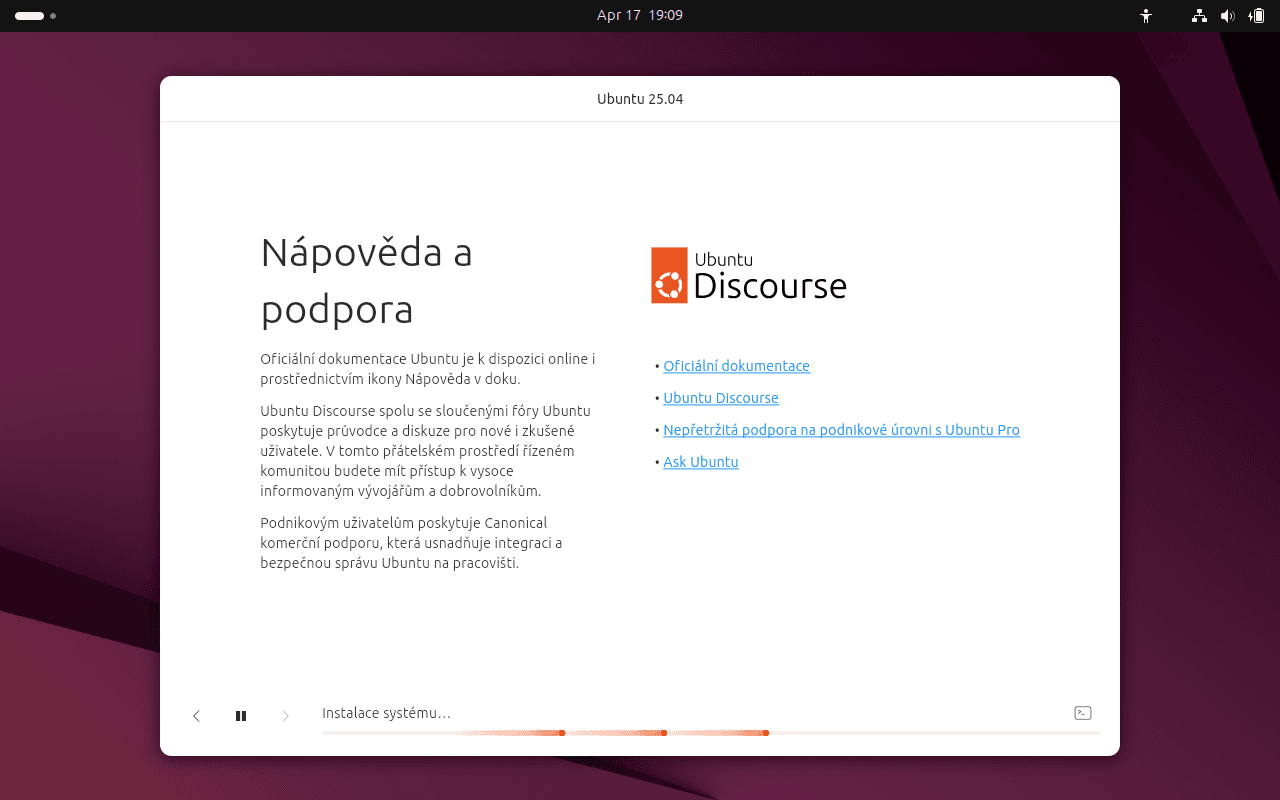
Task: Open the Ask Ubuntu link
Action: pos(701,462)
